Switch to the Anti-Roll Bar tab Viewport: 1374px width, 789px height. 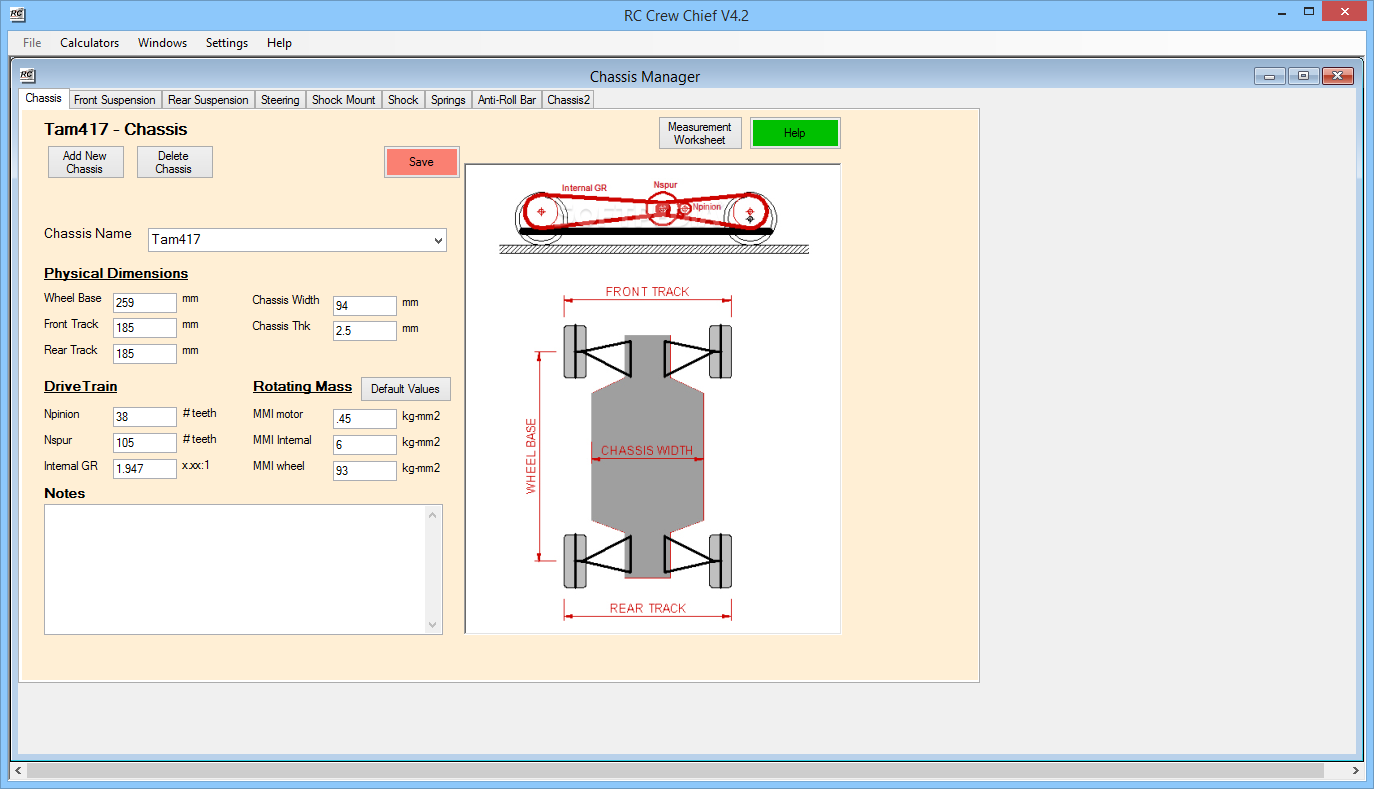point(507,100)
